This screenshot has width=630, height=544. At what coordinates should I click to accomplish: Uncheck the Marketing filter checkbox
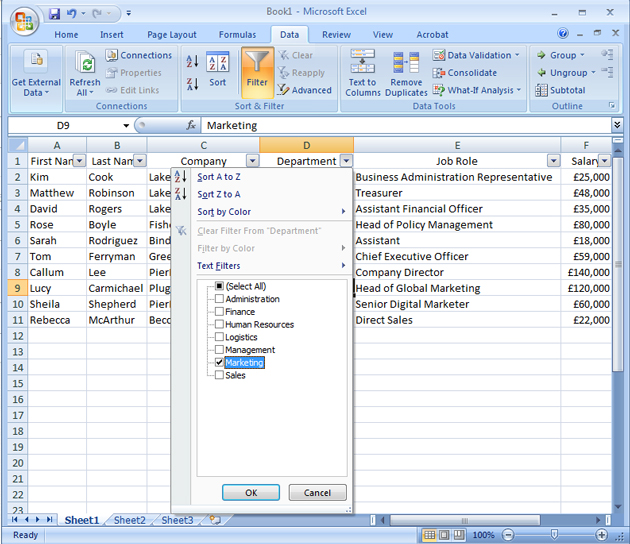point(219,363)
